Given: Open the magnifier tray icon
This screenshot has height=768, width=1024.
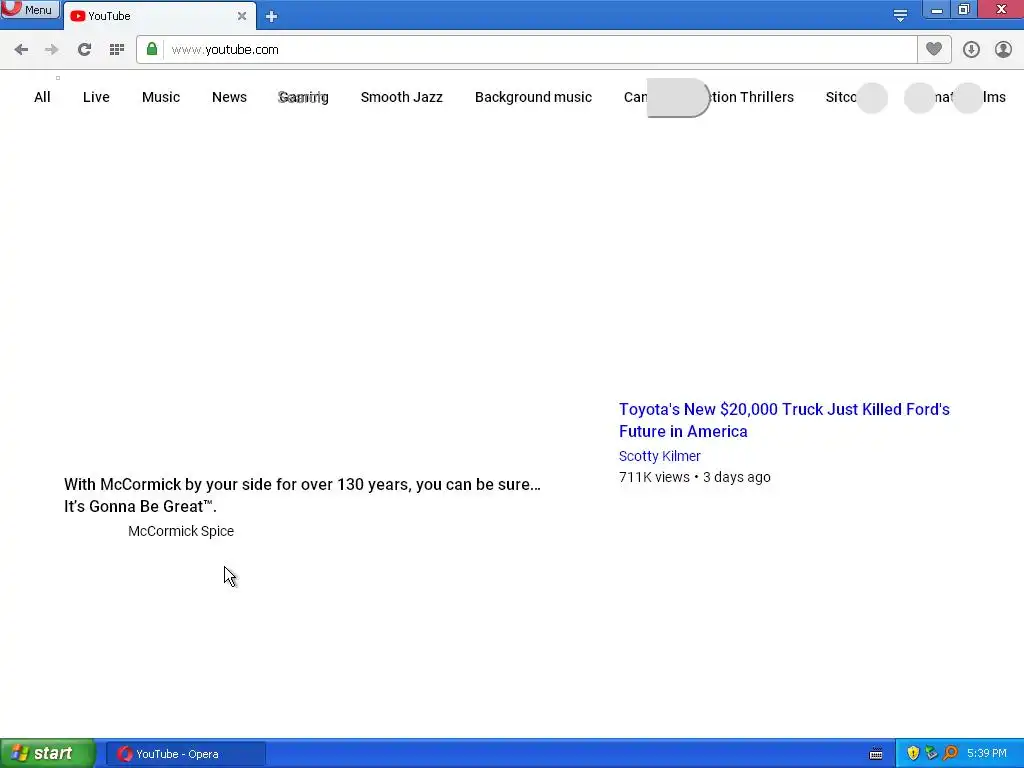Looking at the screenshot, I should 950,754.
